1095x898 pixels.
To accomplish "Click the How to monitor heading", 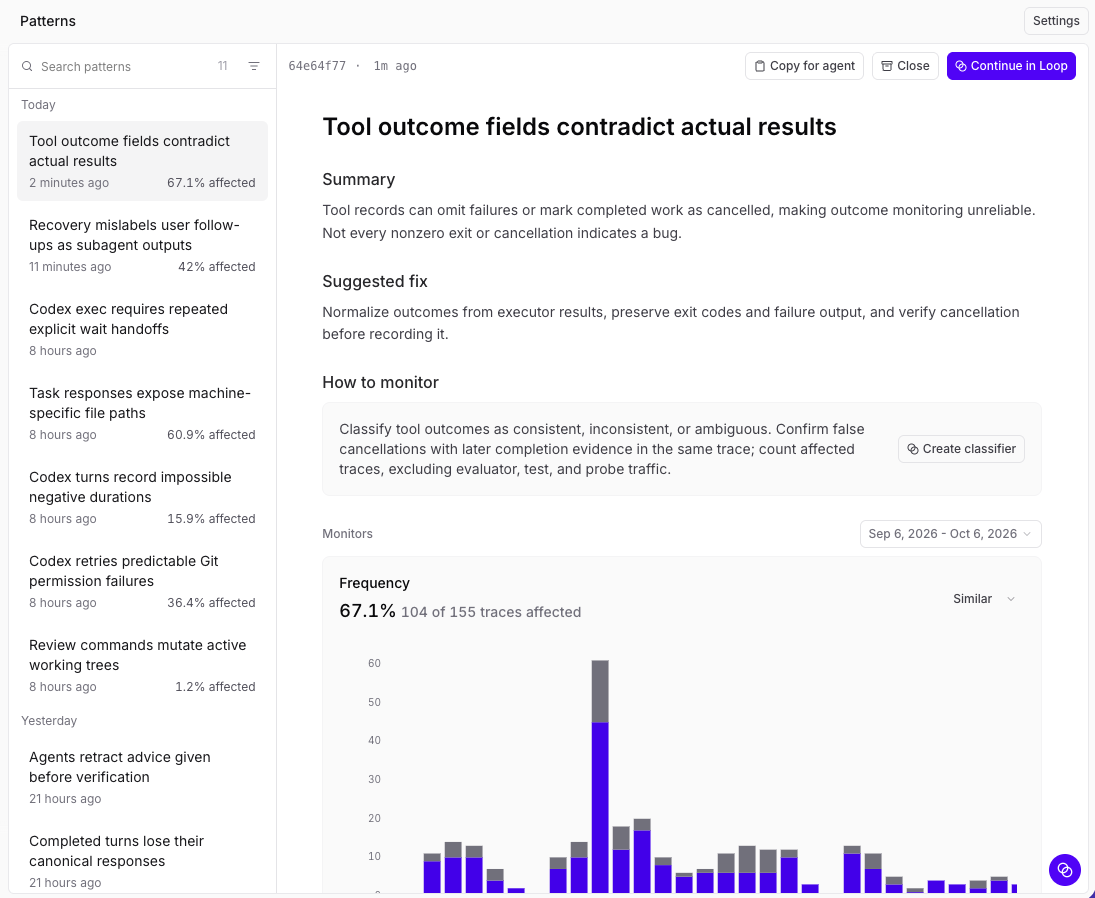I will coord(381,383).
